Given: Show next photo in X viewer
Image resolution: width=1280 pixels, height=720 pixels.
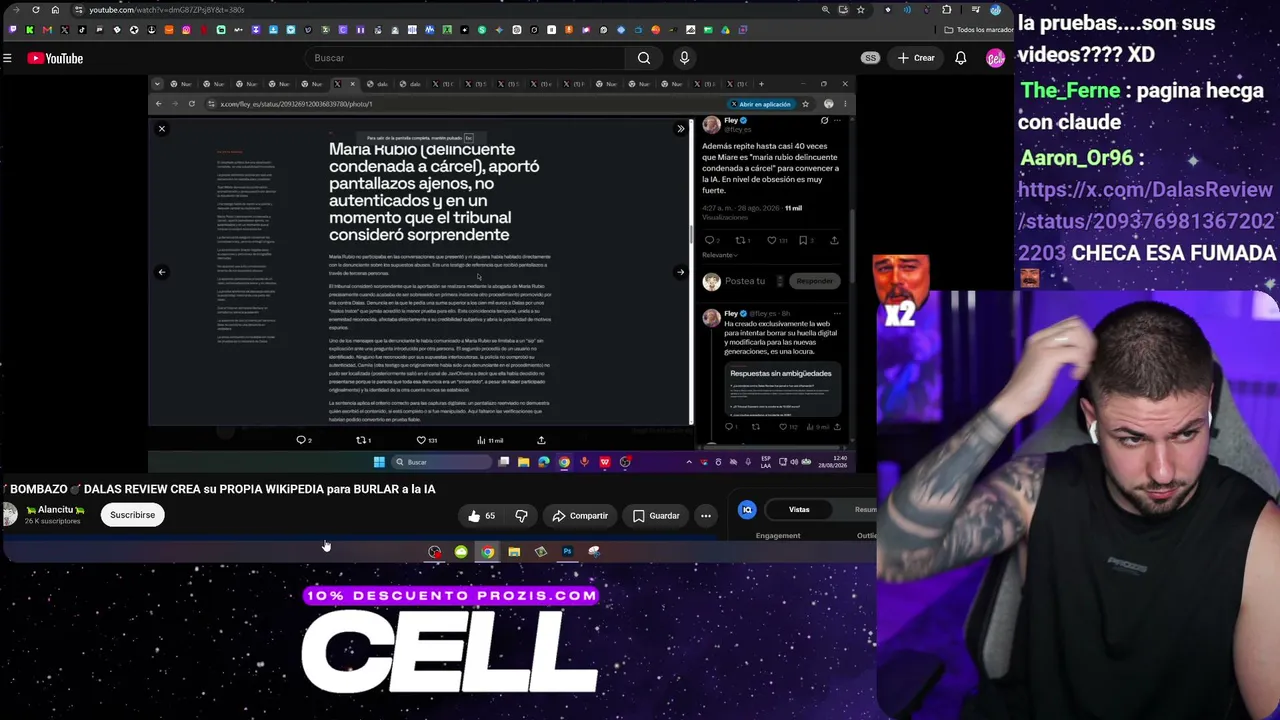Looking at the screenshot, I should [680, 272].
